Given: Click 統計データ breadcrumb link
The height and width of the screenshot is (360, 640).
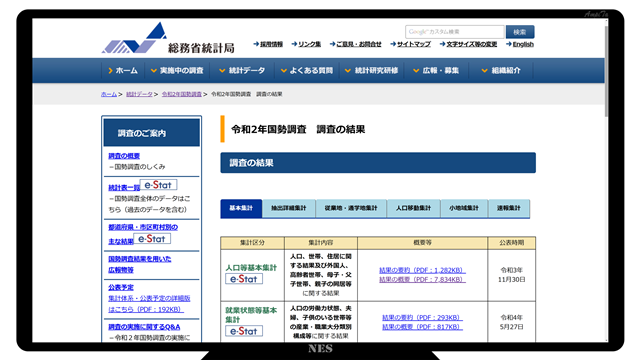Looking at the screenshot, I should 139,94.
